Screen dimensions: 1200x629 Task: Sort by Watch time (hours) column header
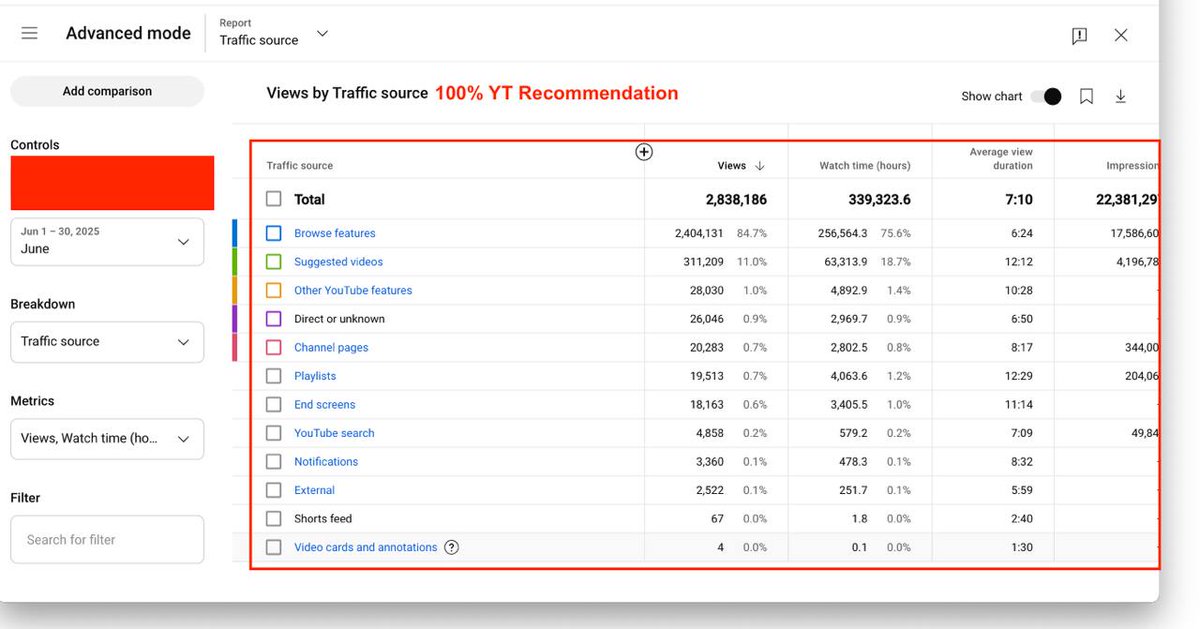pos(865,166)
